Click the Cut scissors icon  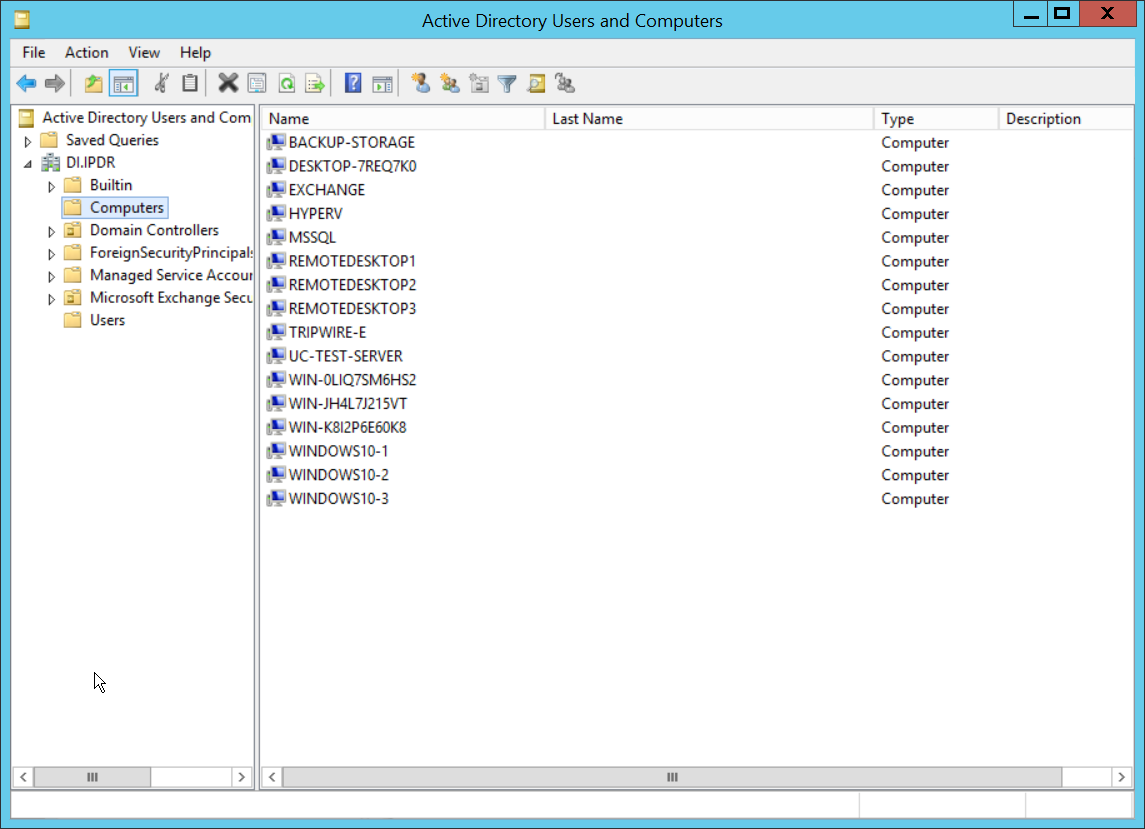click(x=161, y=83)
